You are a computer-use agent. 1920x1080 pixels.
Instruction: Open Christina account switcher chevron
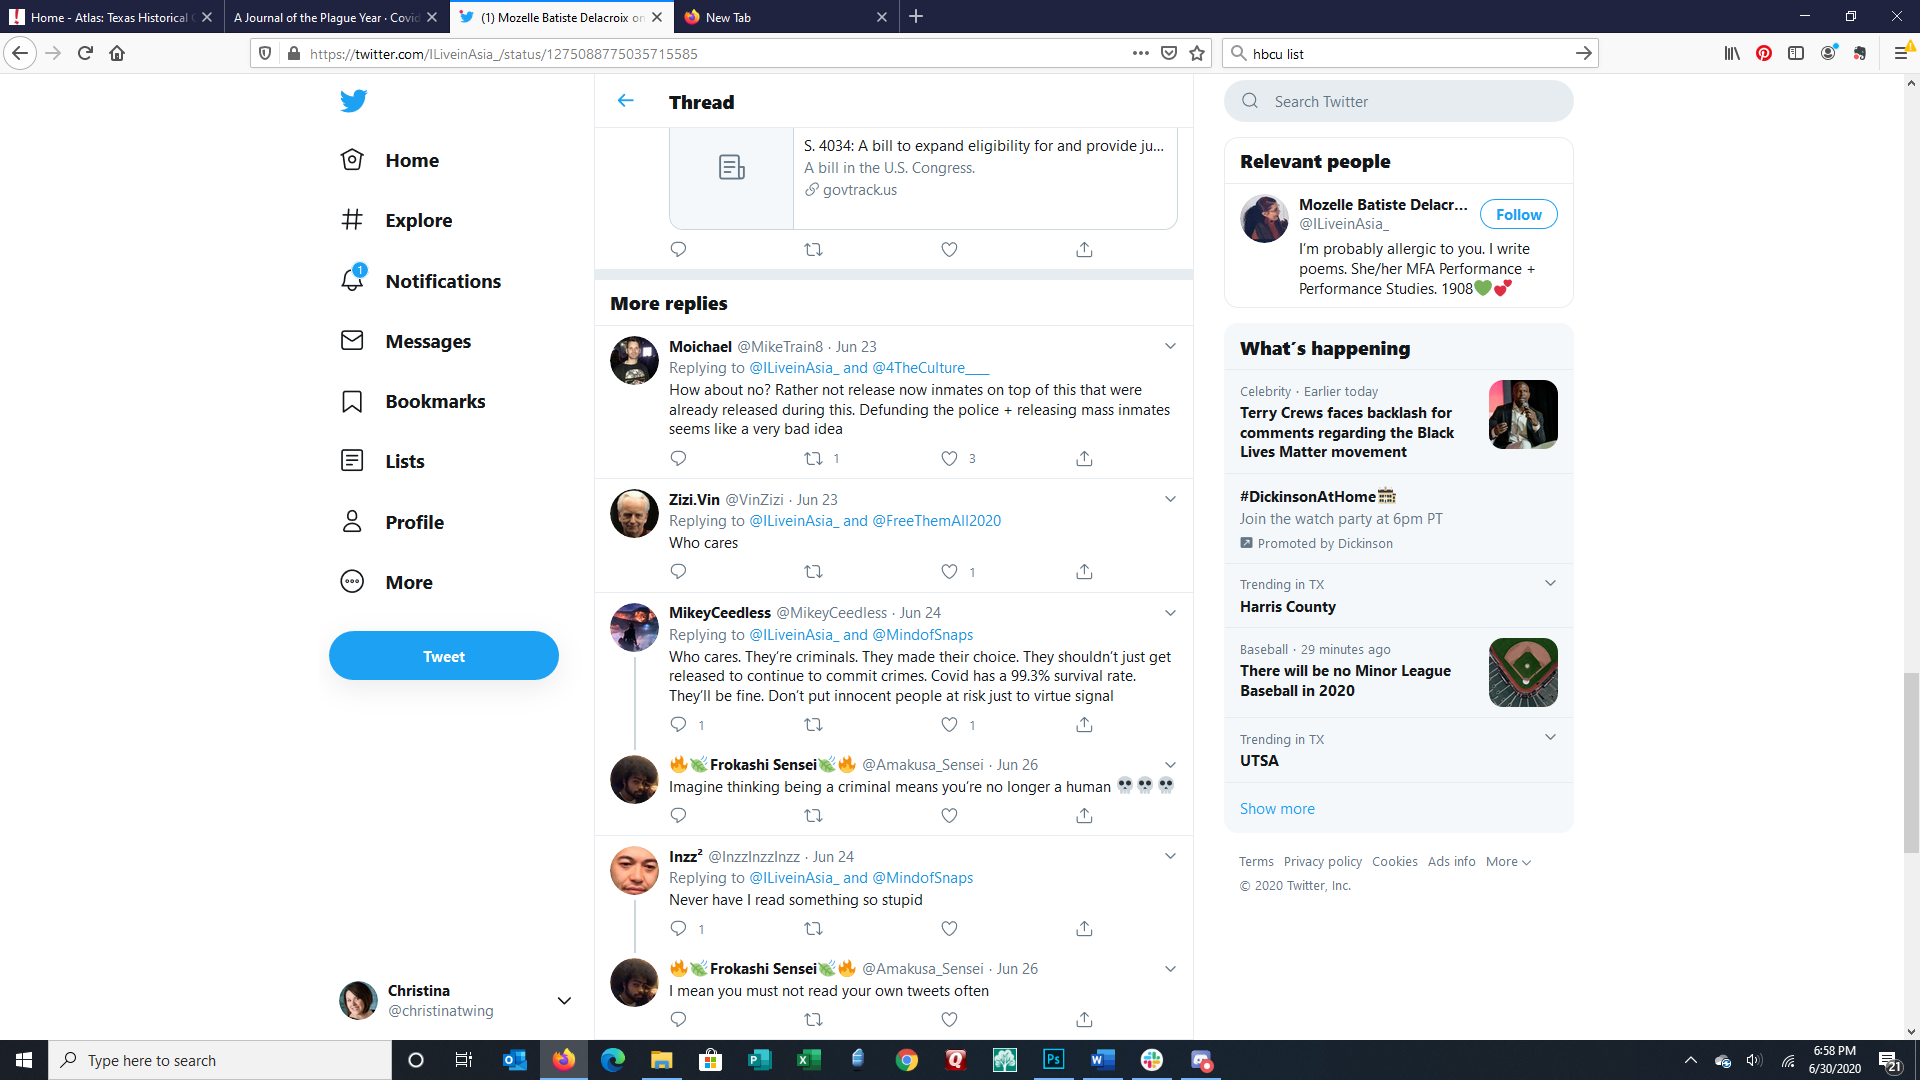564,1001
